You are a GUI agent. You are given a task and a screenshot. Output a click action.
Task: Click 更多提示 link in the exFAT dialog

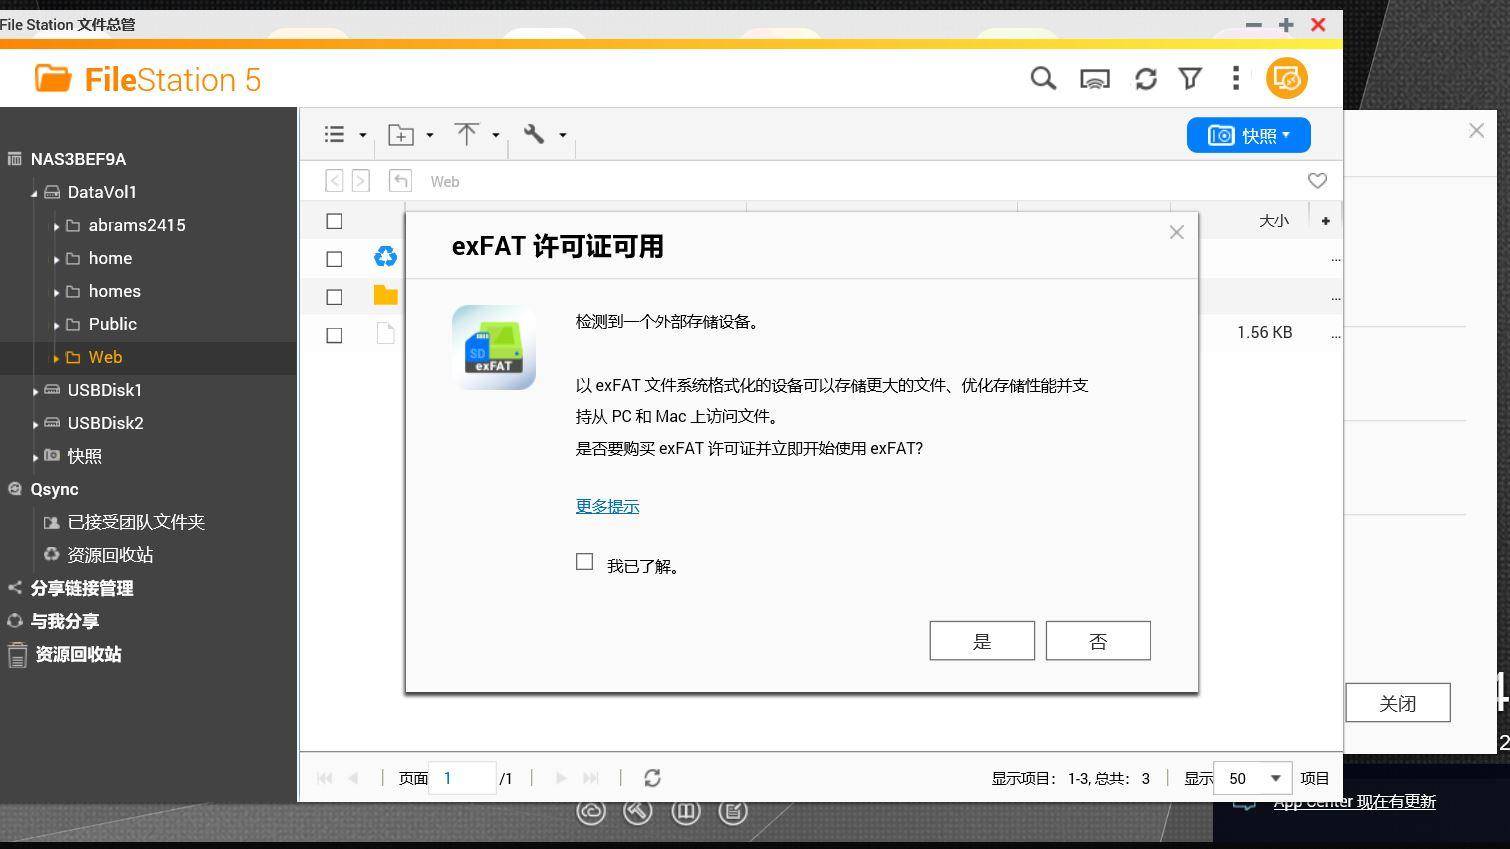(x=606, y=506)
